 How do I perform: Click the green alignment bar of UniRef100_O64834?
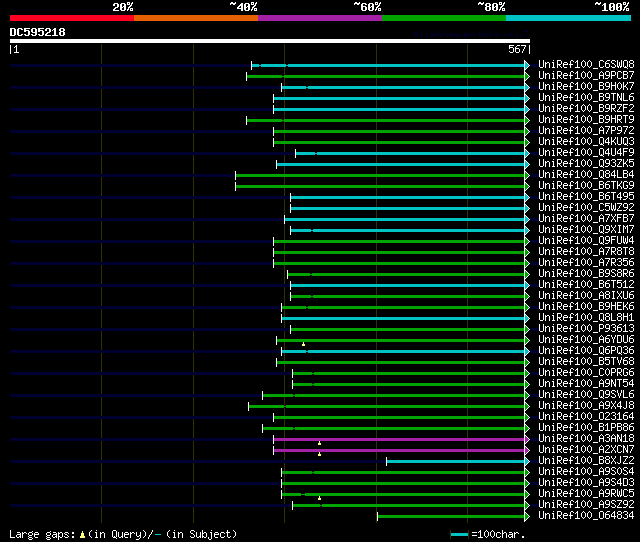pos(451,517)
